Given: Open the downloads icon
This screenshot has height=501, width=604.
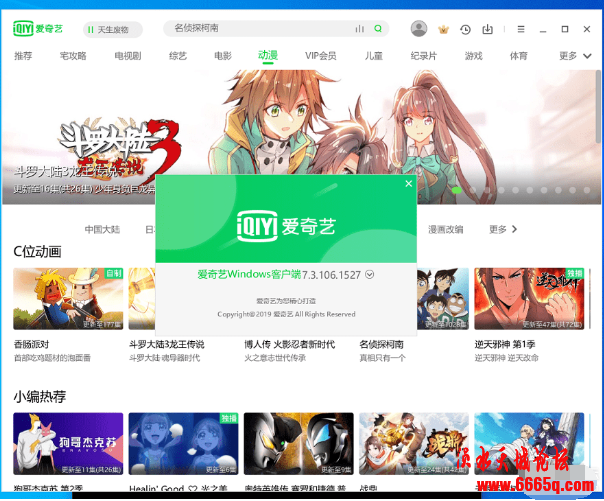Looking at the screenshot, I should tap(487, 29).
